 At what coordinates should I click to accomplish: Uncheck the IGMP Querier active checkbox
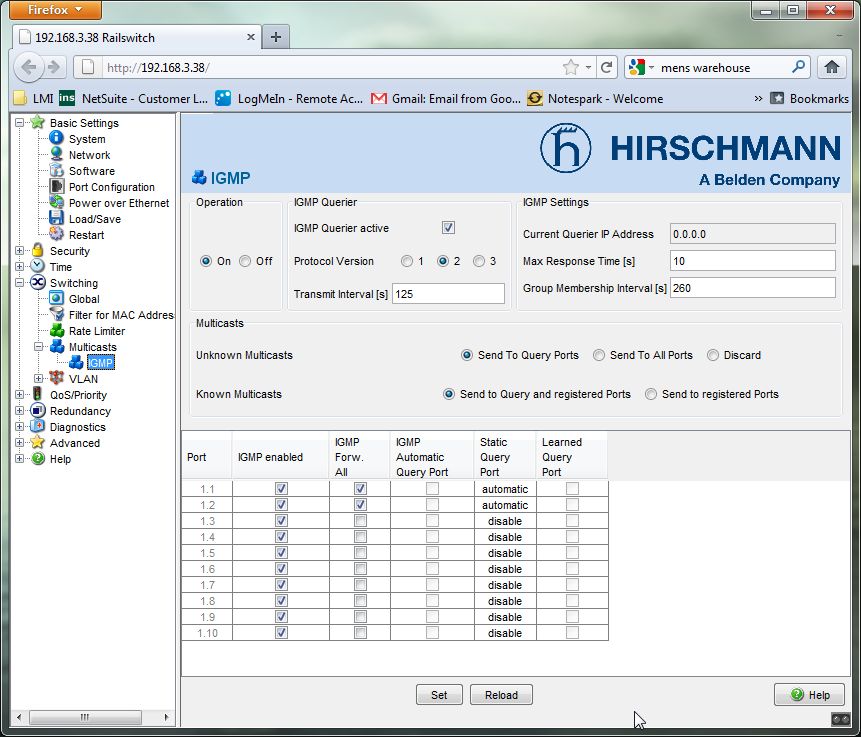coord(448,227)
